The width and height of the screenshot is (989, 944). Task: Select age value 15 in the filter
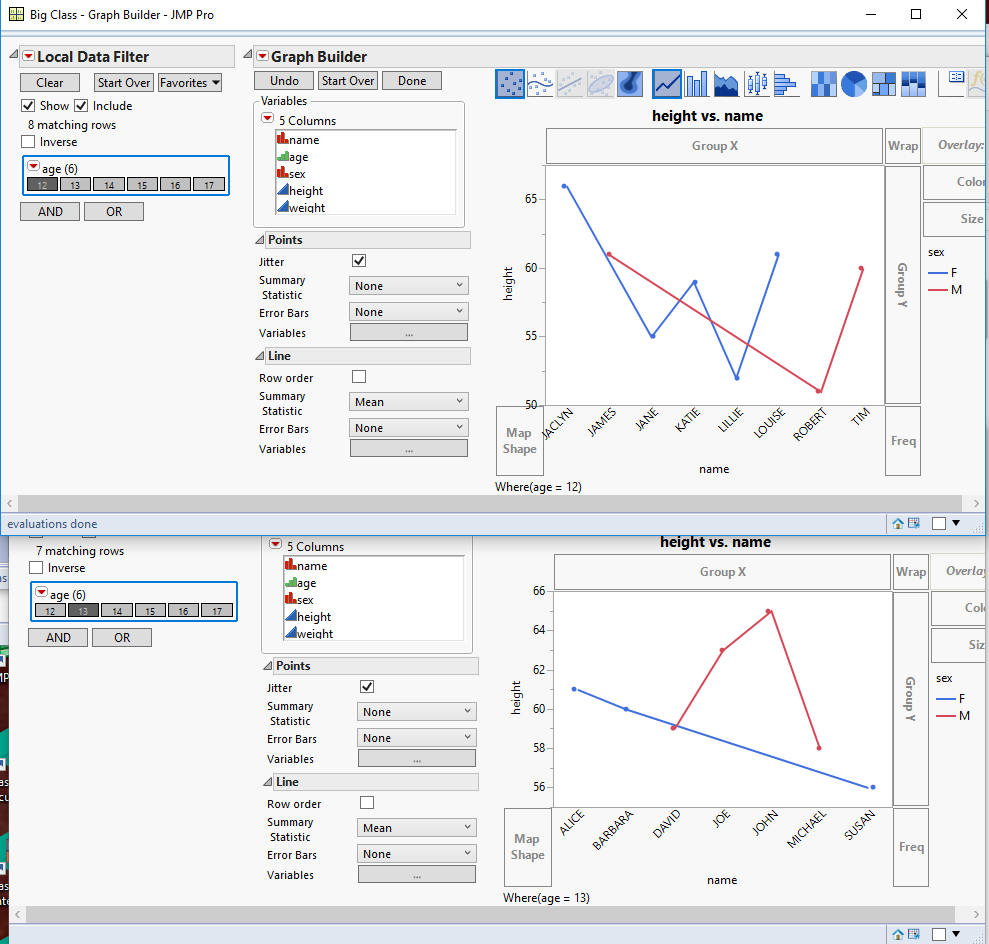point(143,184)
